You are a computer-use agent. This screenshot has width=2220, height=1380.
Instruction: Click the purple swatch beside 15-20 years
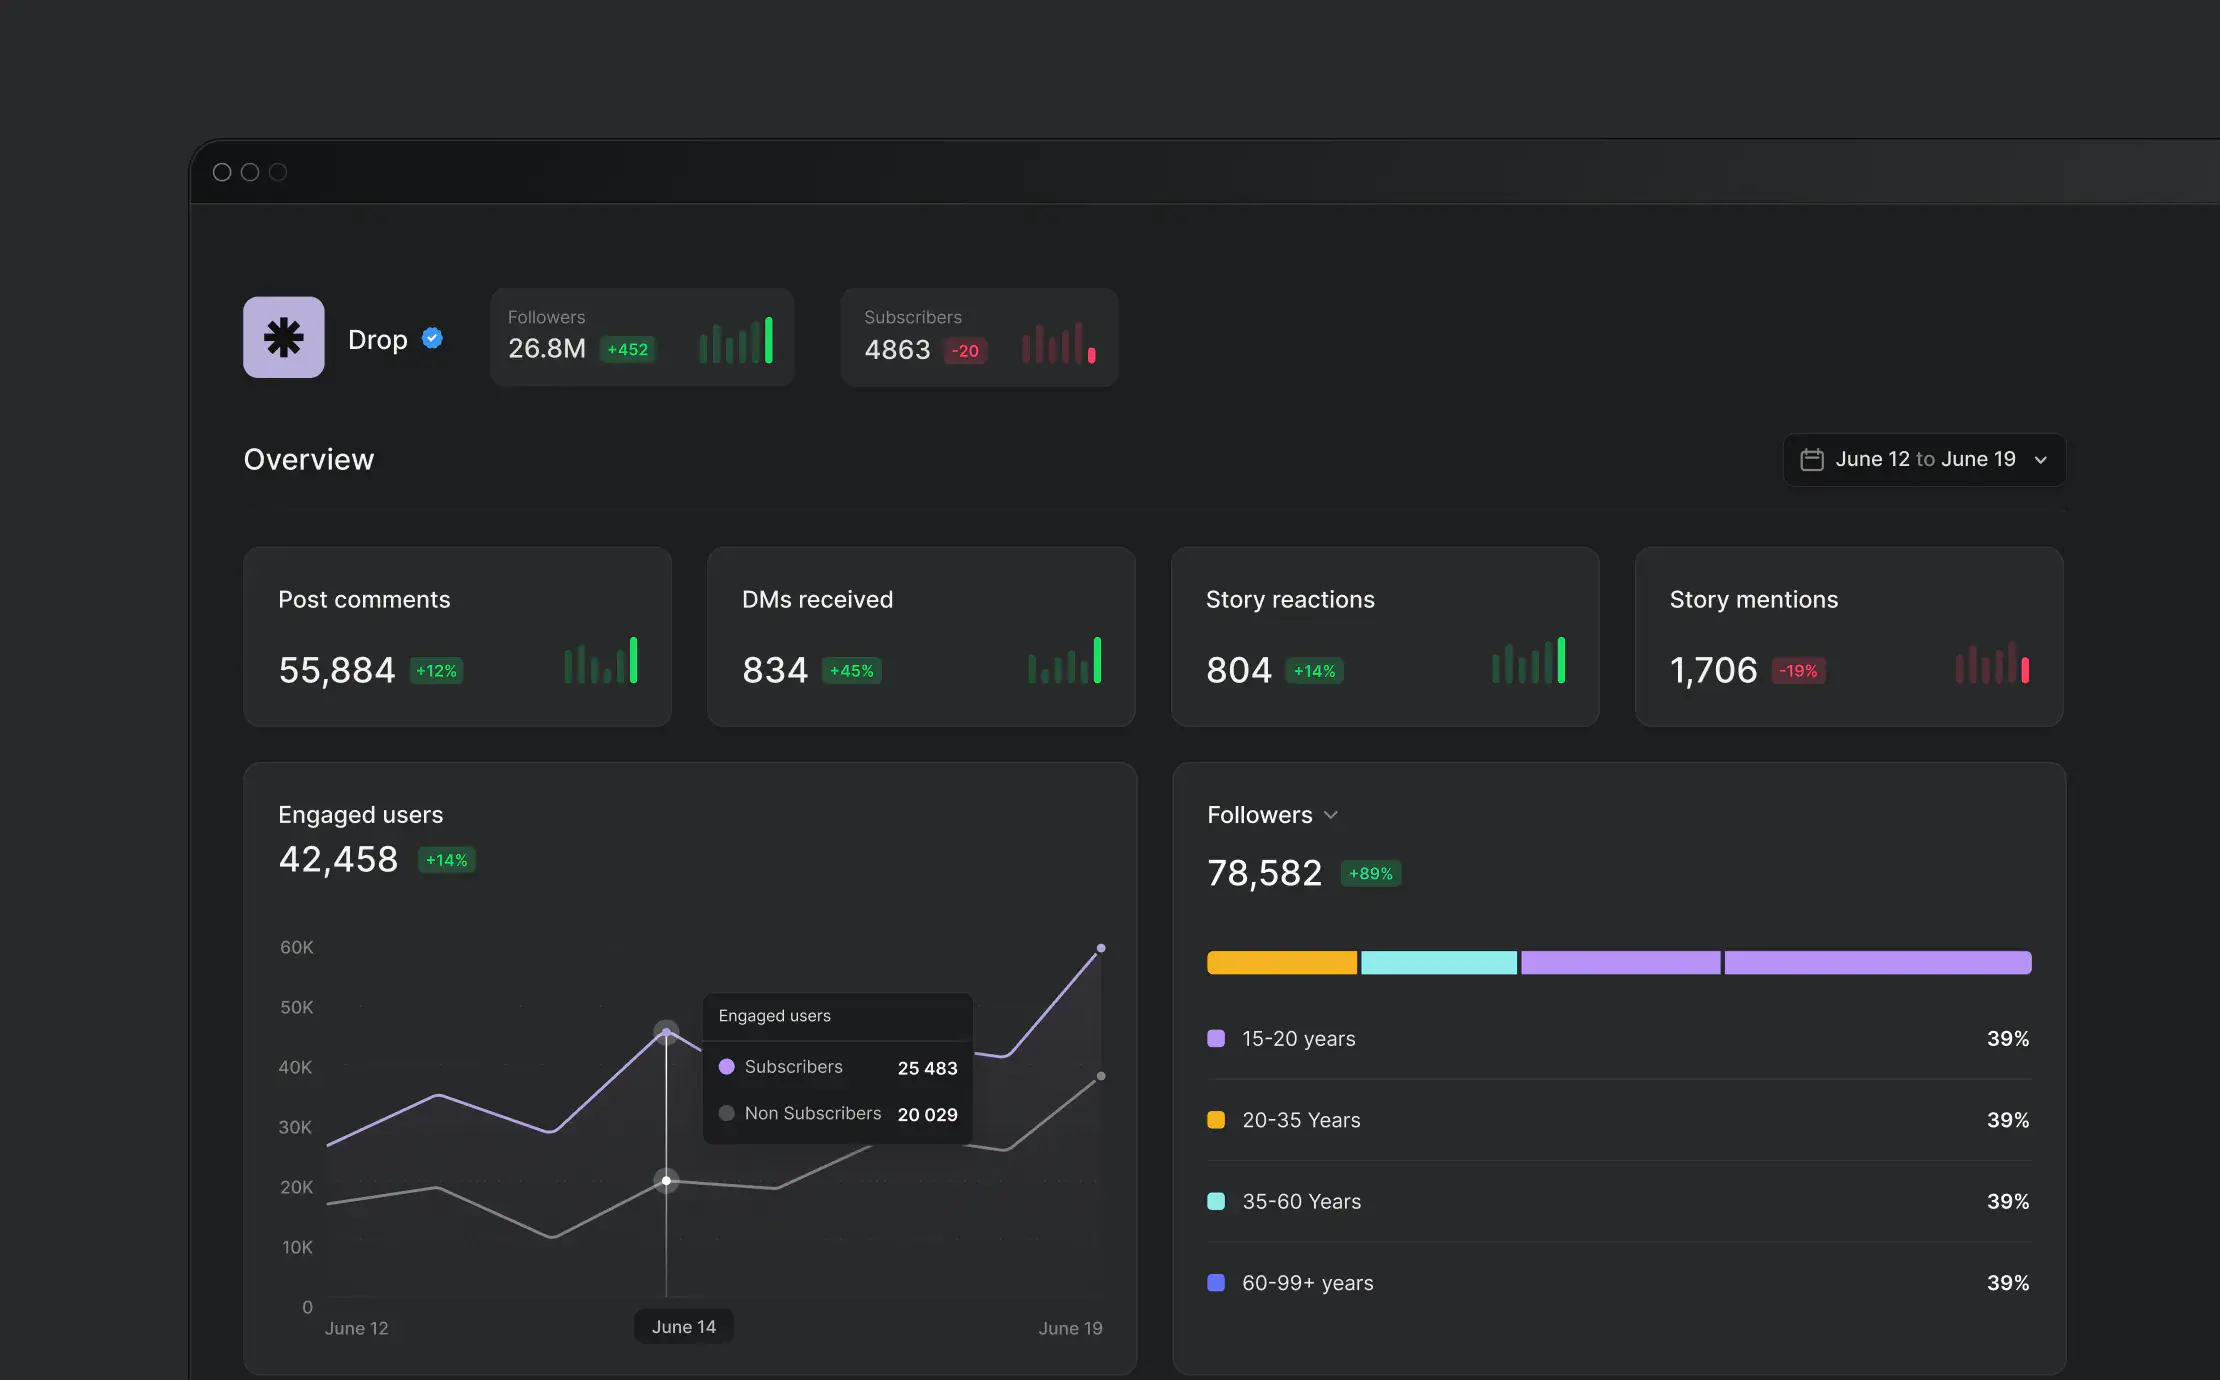pos(1216,1038)
